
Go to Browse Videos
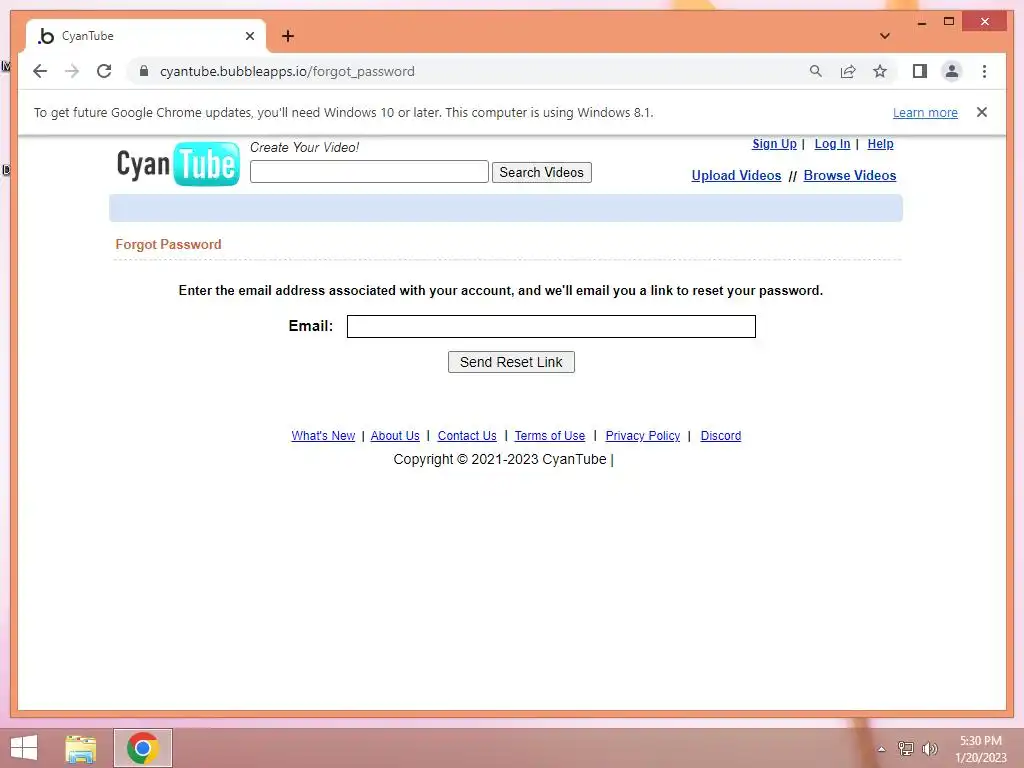pos(850,176)
